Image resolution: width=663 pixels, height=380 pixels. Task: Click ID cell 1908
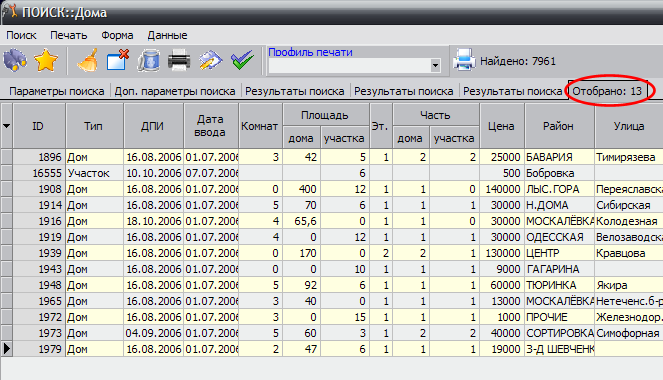click(x=39, y=189)
